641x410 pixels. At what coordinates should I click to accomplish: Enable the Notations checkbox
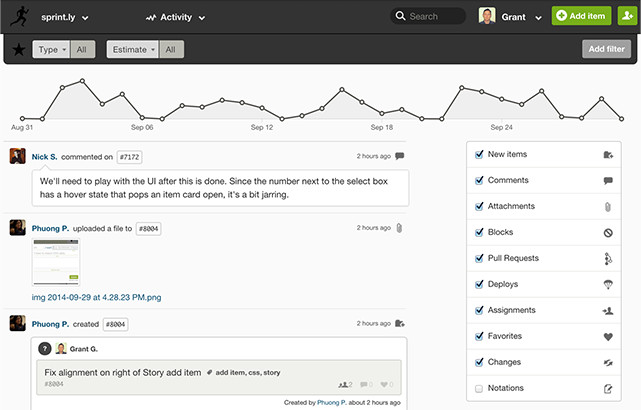pos(479,388)
